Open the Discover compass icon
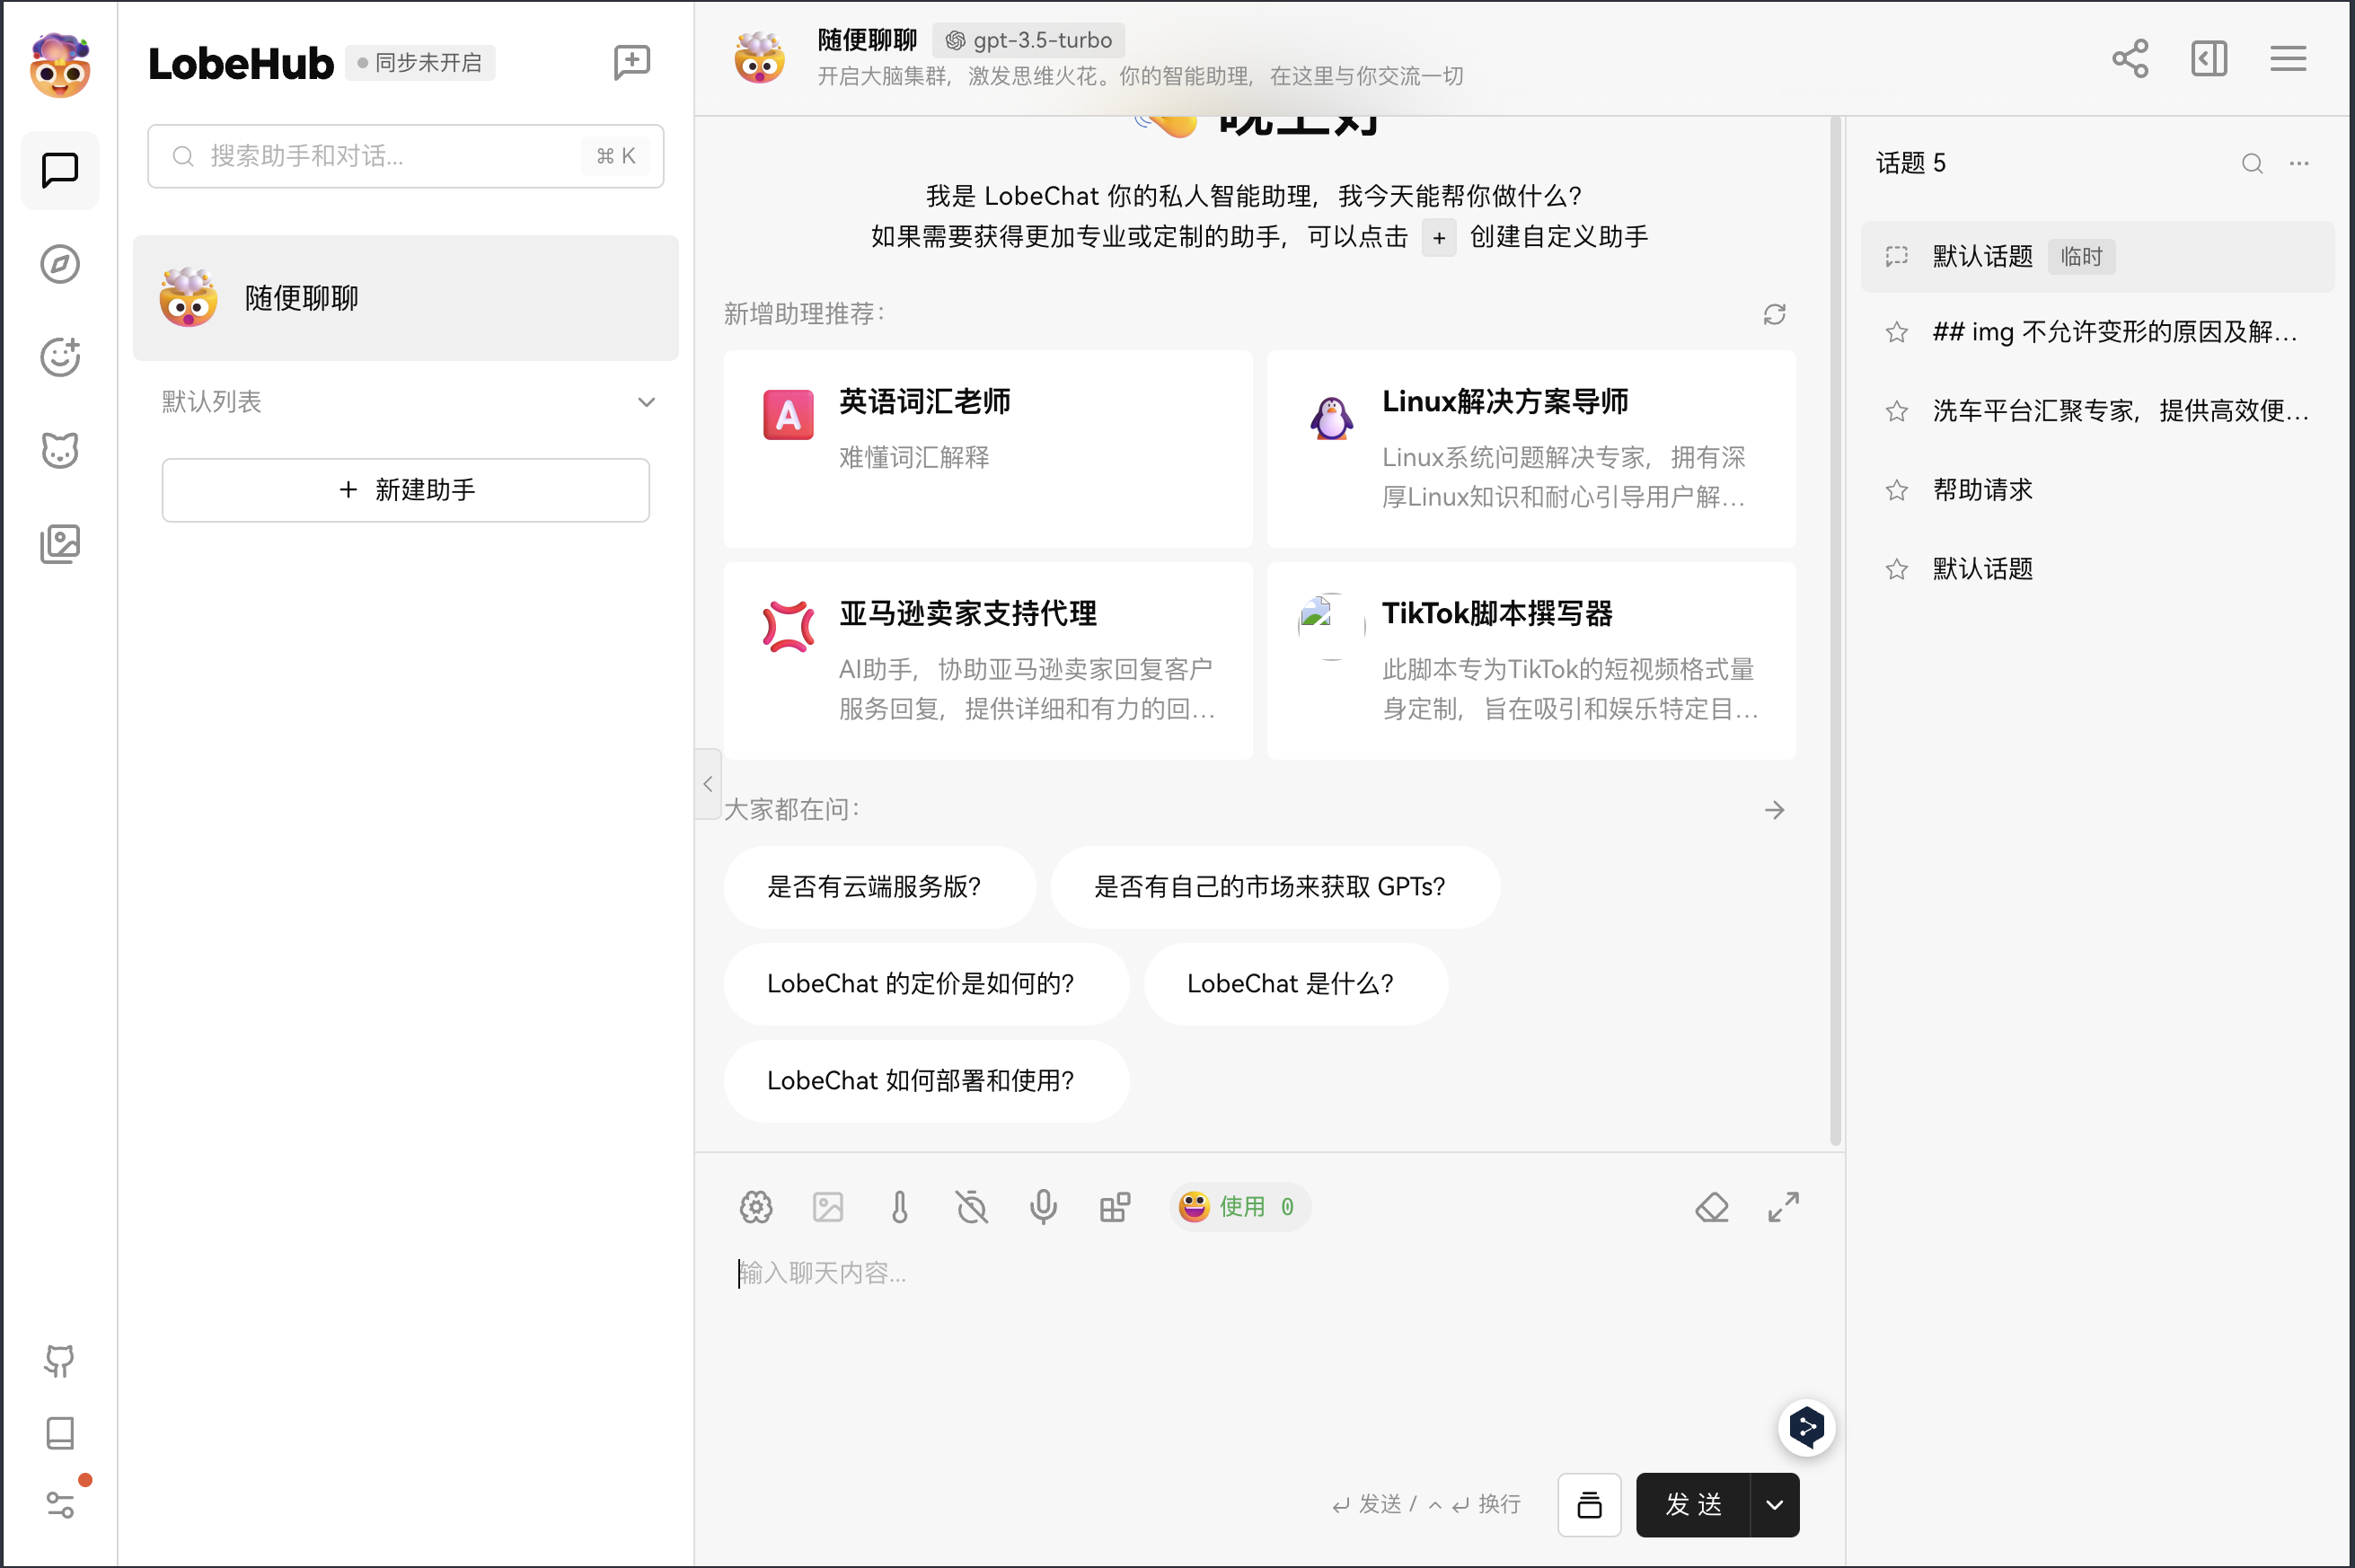 pos(60,264)
